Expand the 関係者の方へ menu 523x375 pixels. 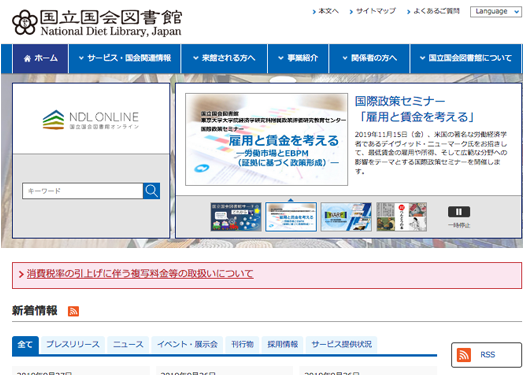pyautogui.click(x=370, y=58)
